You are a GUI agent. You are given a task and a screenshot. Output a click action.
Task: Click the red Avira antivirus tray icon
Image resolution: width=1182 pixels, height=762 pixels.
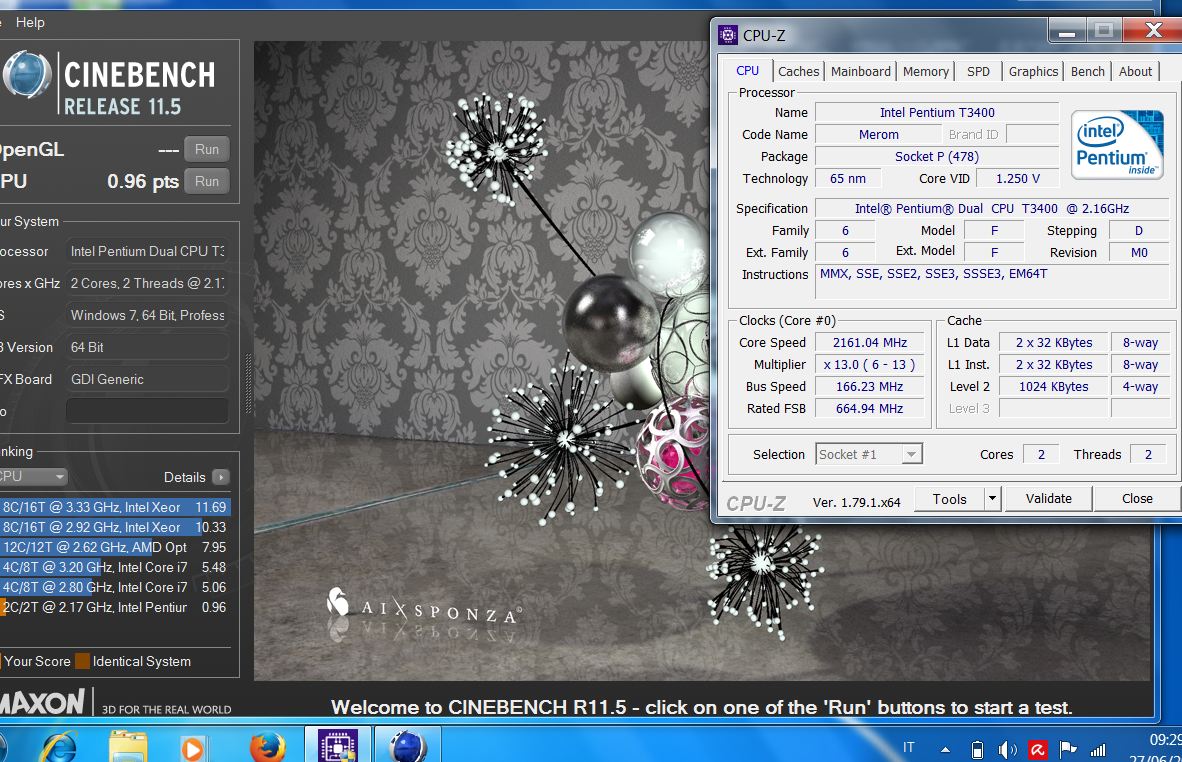pyautogui.click(x=1038, y=749)
